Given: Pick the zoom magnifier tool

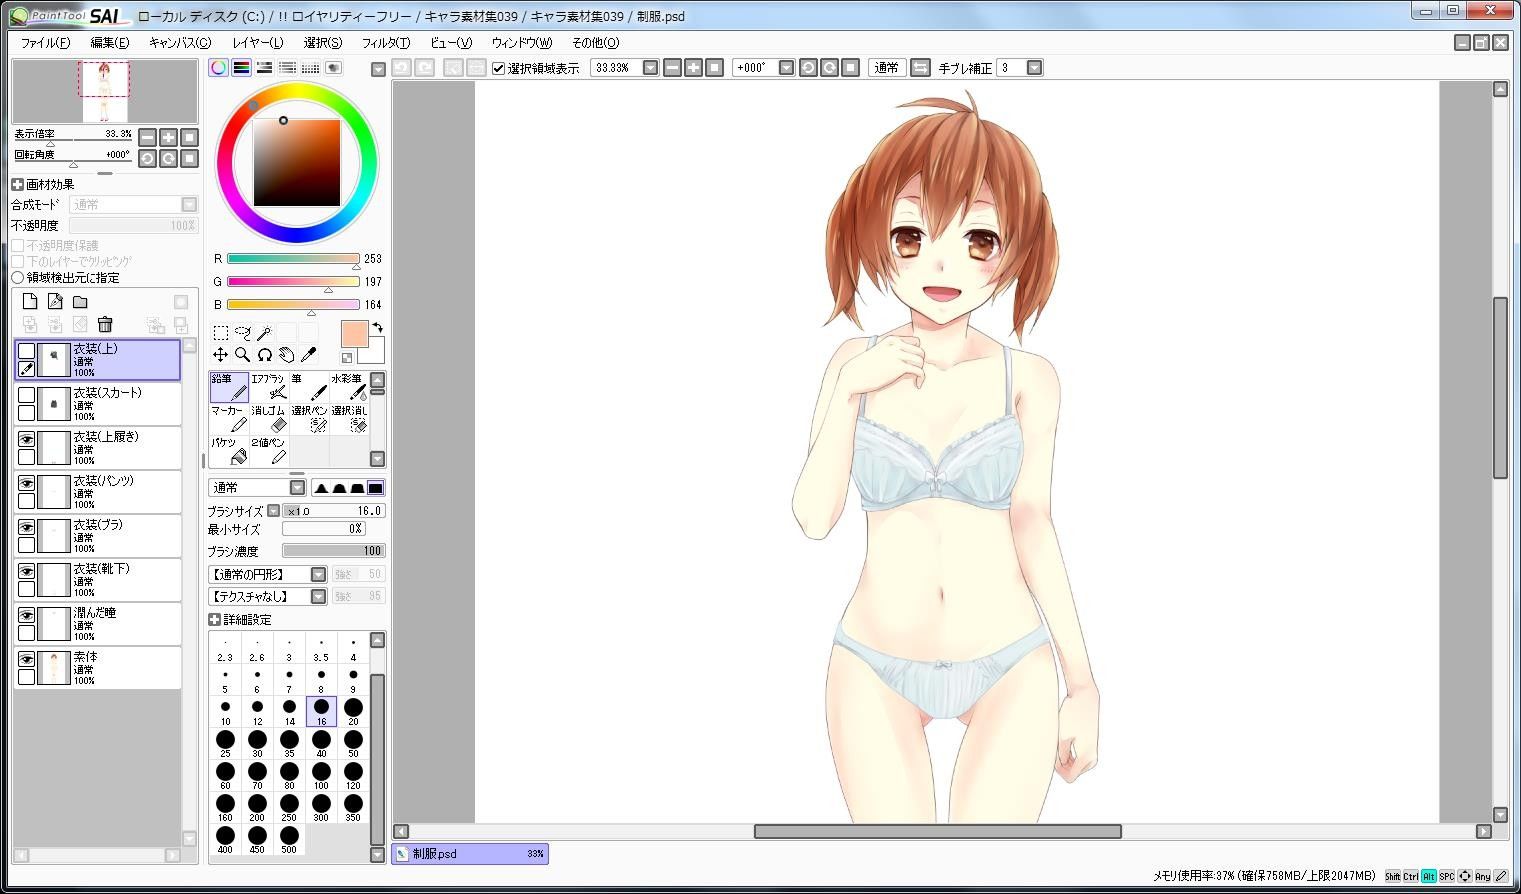Looking at the screenshot, I should pos(242,355).
